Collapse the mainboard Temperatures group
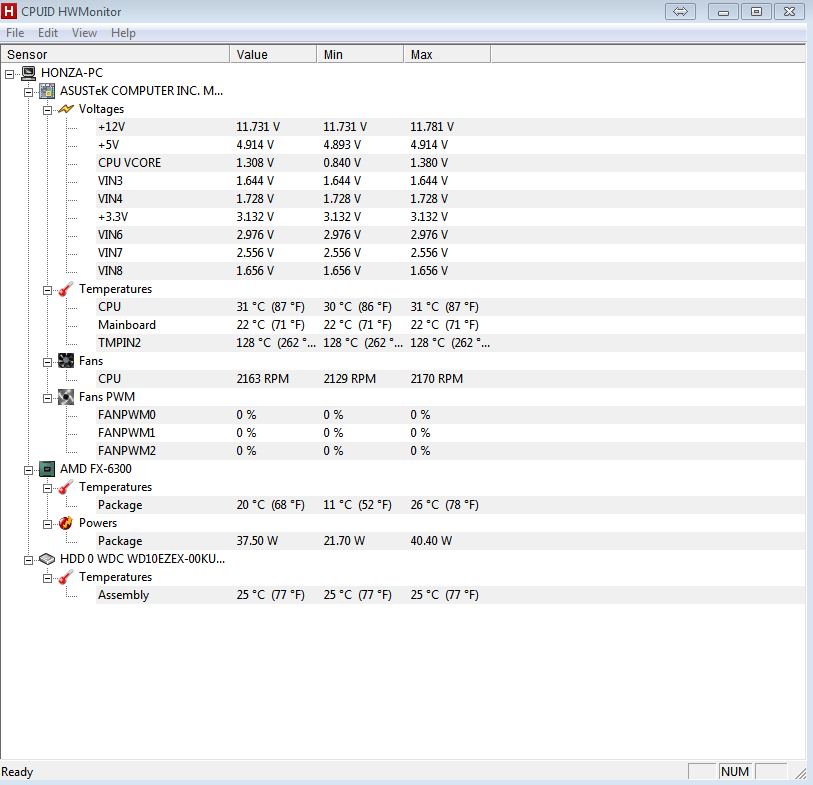 click(47, 290)
